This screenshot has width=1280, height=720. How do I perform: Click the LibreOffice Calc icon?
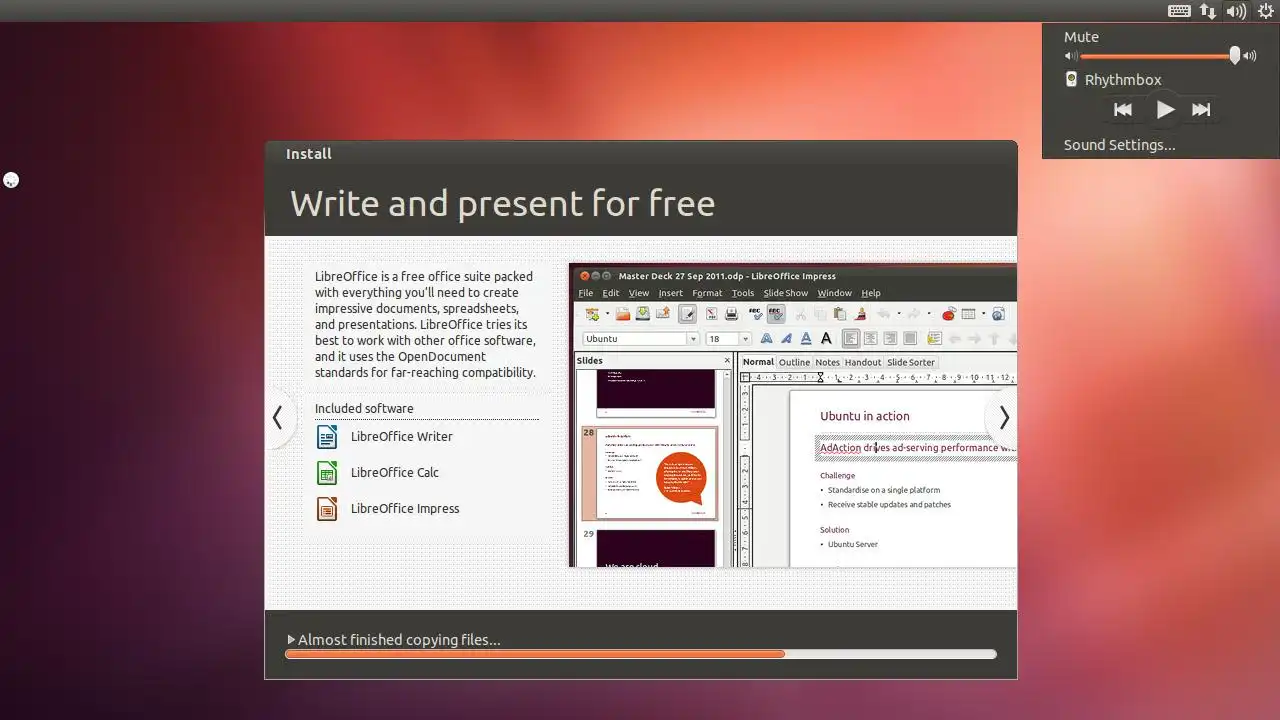pos(327,473)
